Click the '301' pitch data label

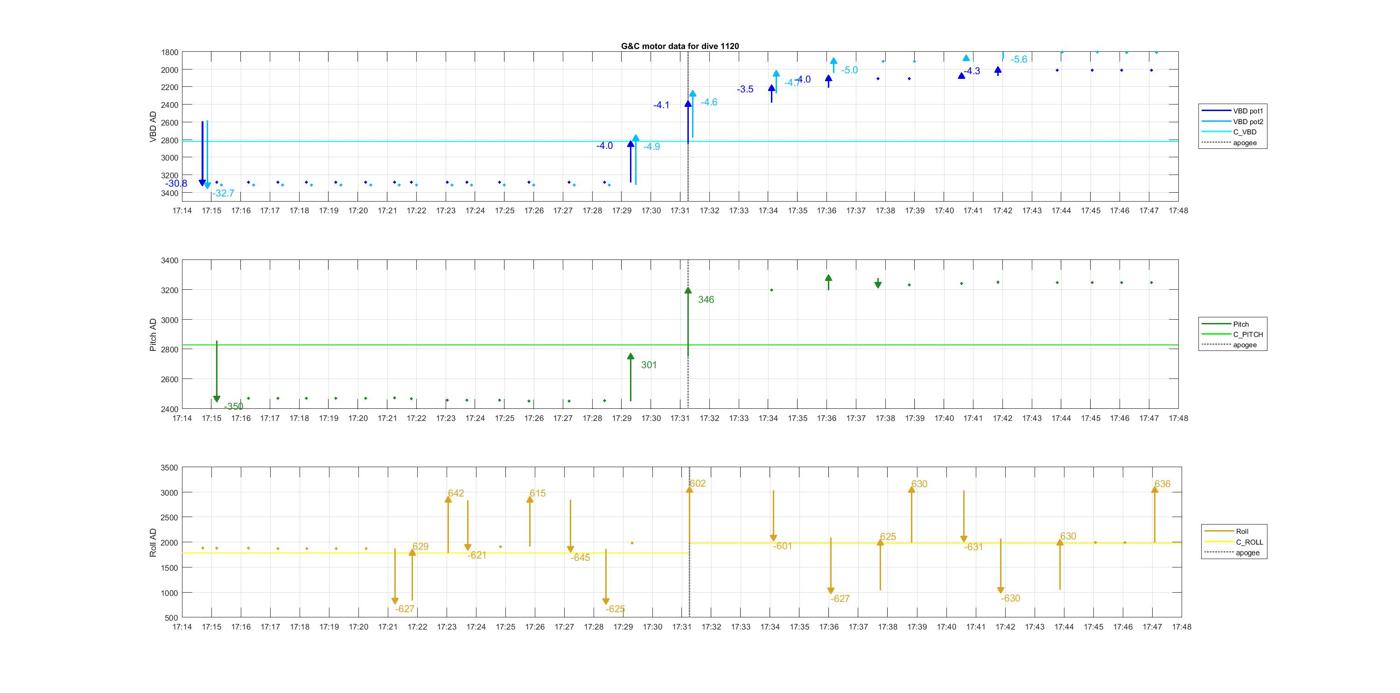[x=649, y=365]
